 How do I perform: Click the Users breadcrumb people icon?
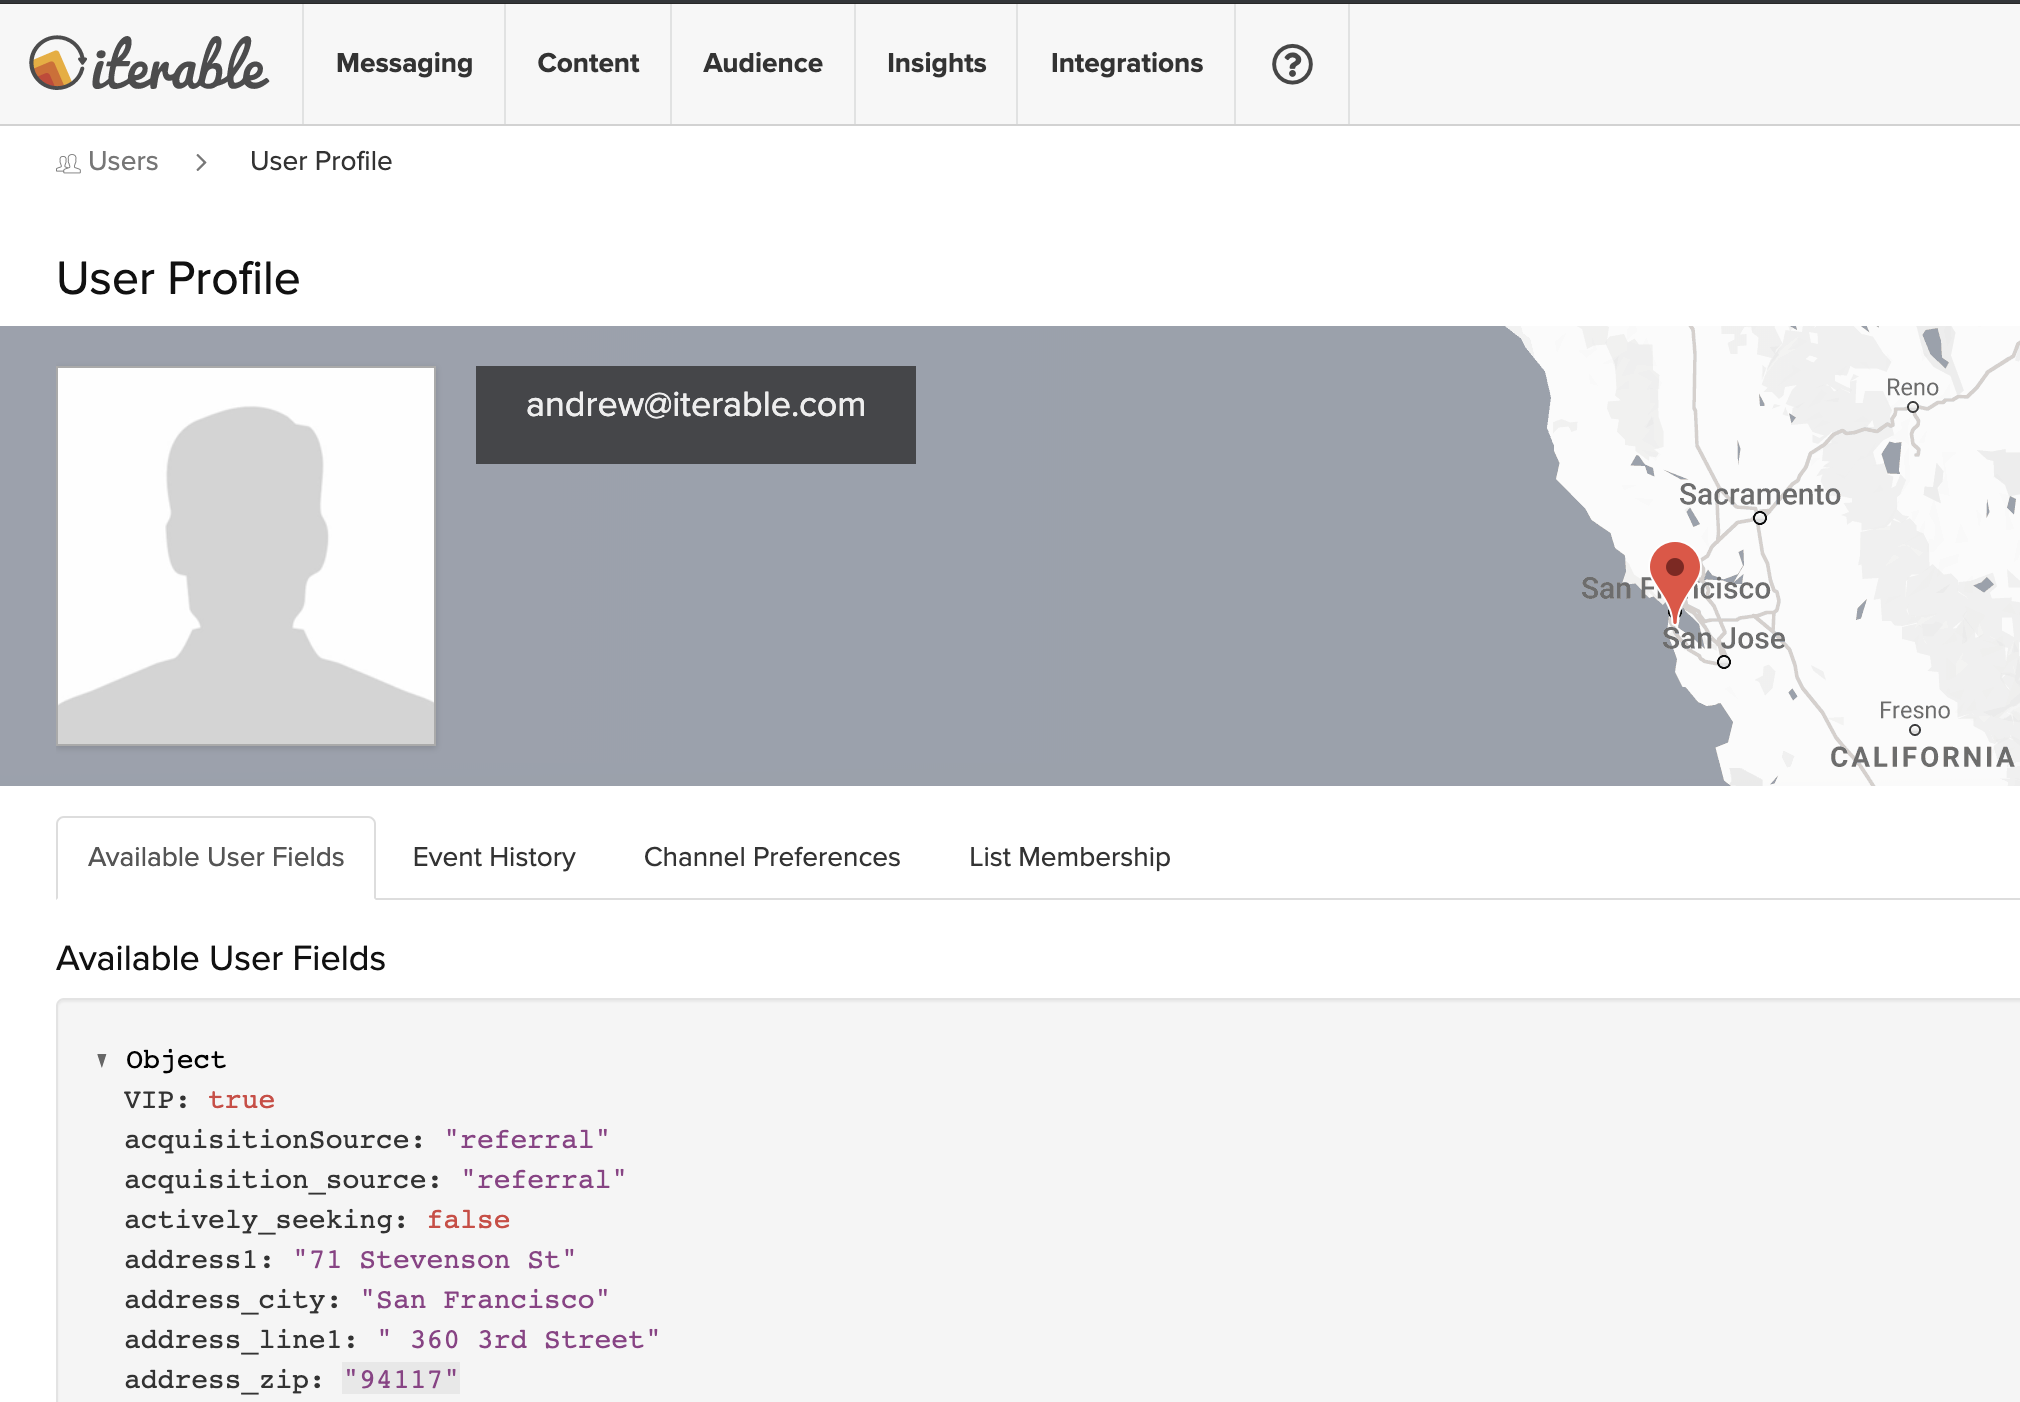coord(67,163)
